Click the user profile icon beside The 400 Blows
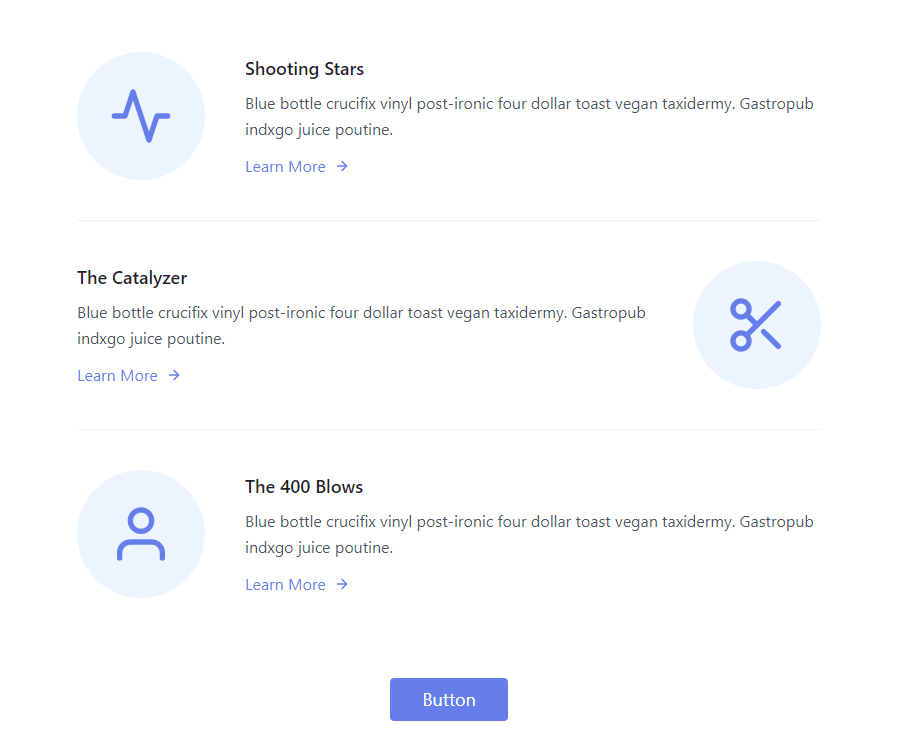901x747 pixels. [x=141, y=534]
